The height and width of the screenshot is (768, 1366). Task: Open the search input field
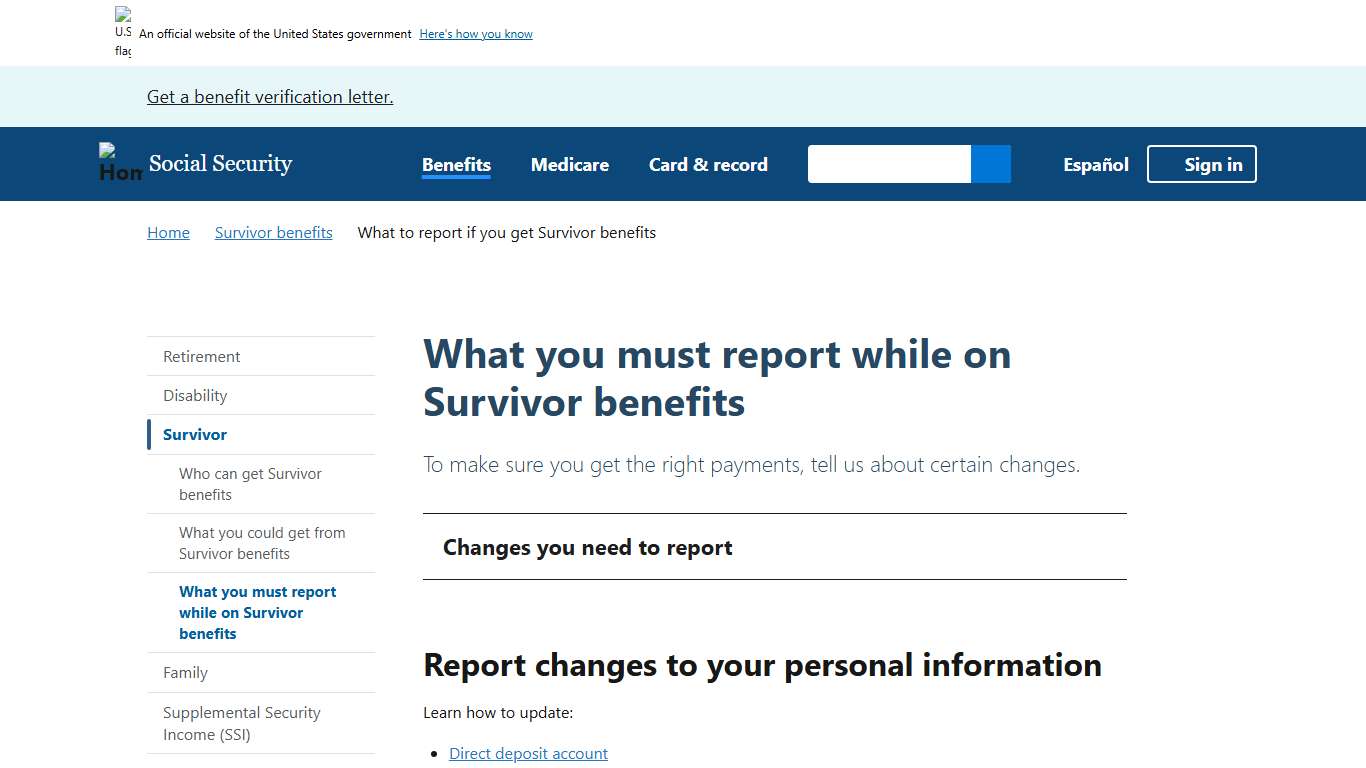[x=888, y=163]
